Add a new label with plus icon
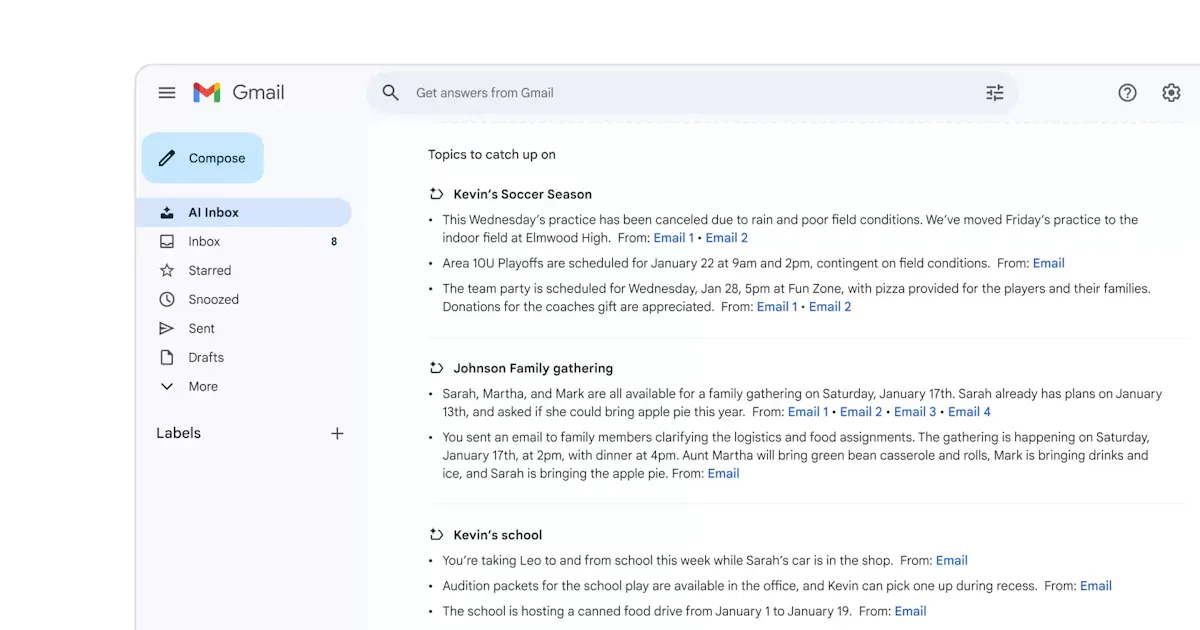1200x630 pixels. (x=337, y=434)
